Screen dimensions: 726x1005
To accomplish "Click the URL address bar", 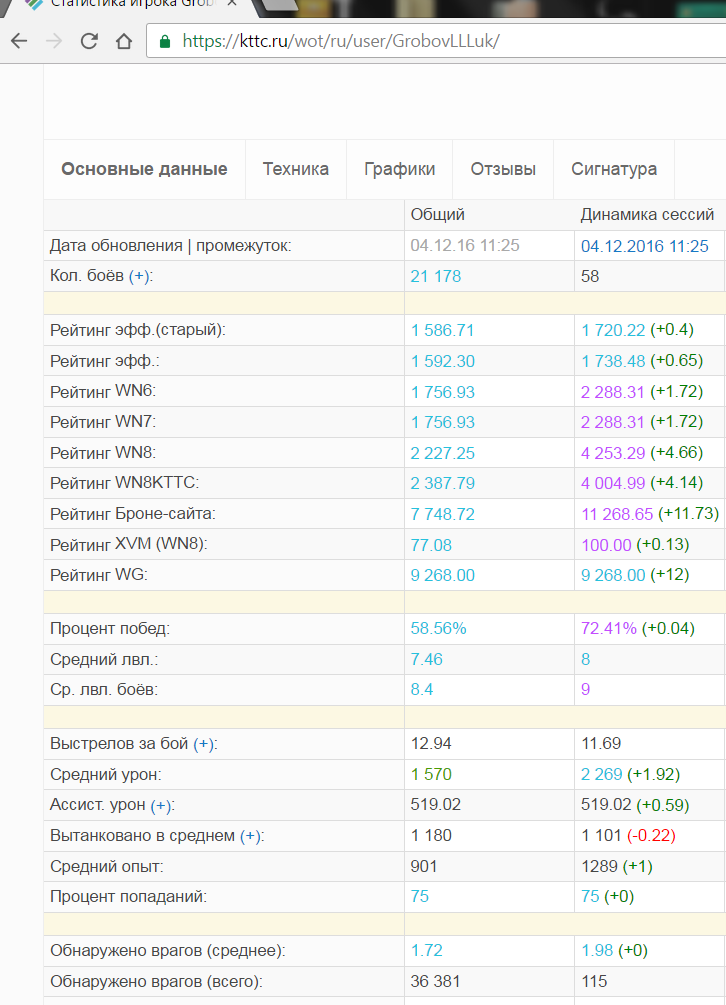I will click(436, 41).
